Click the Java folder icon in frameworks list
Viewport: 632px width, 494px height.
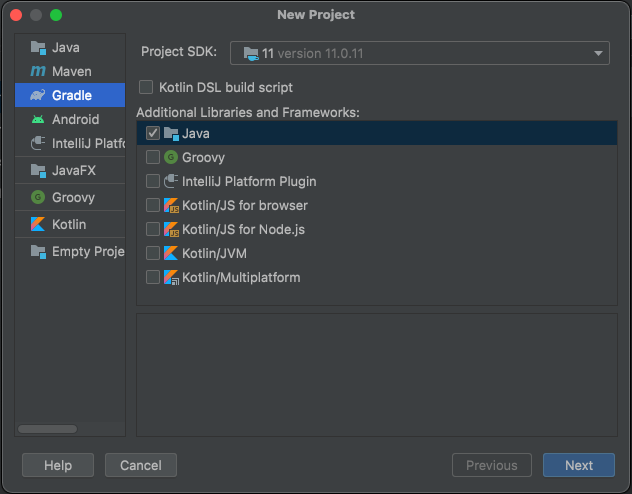(x=171, y=133)
